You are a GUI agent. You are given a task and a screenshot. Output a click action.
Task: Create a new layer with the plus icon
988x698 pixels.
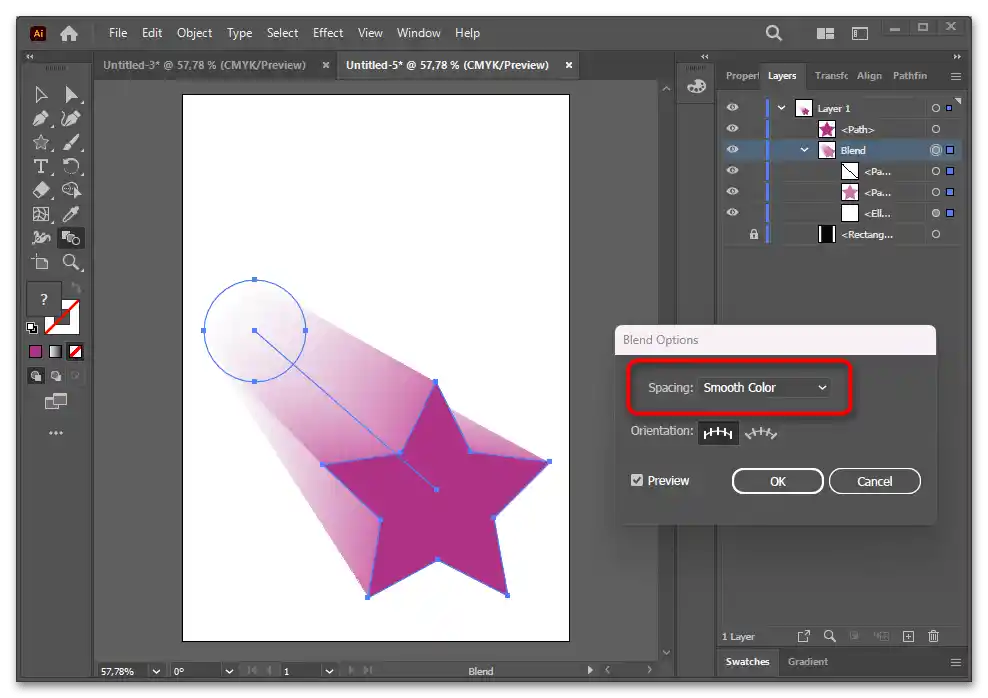908,636
